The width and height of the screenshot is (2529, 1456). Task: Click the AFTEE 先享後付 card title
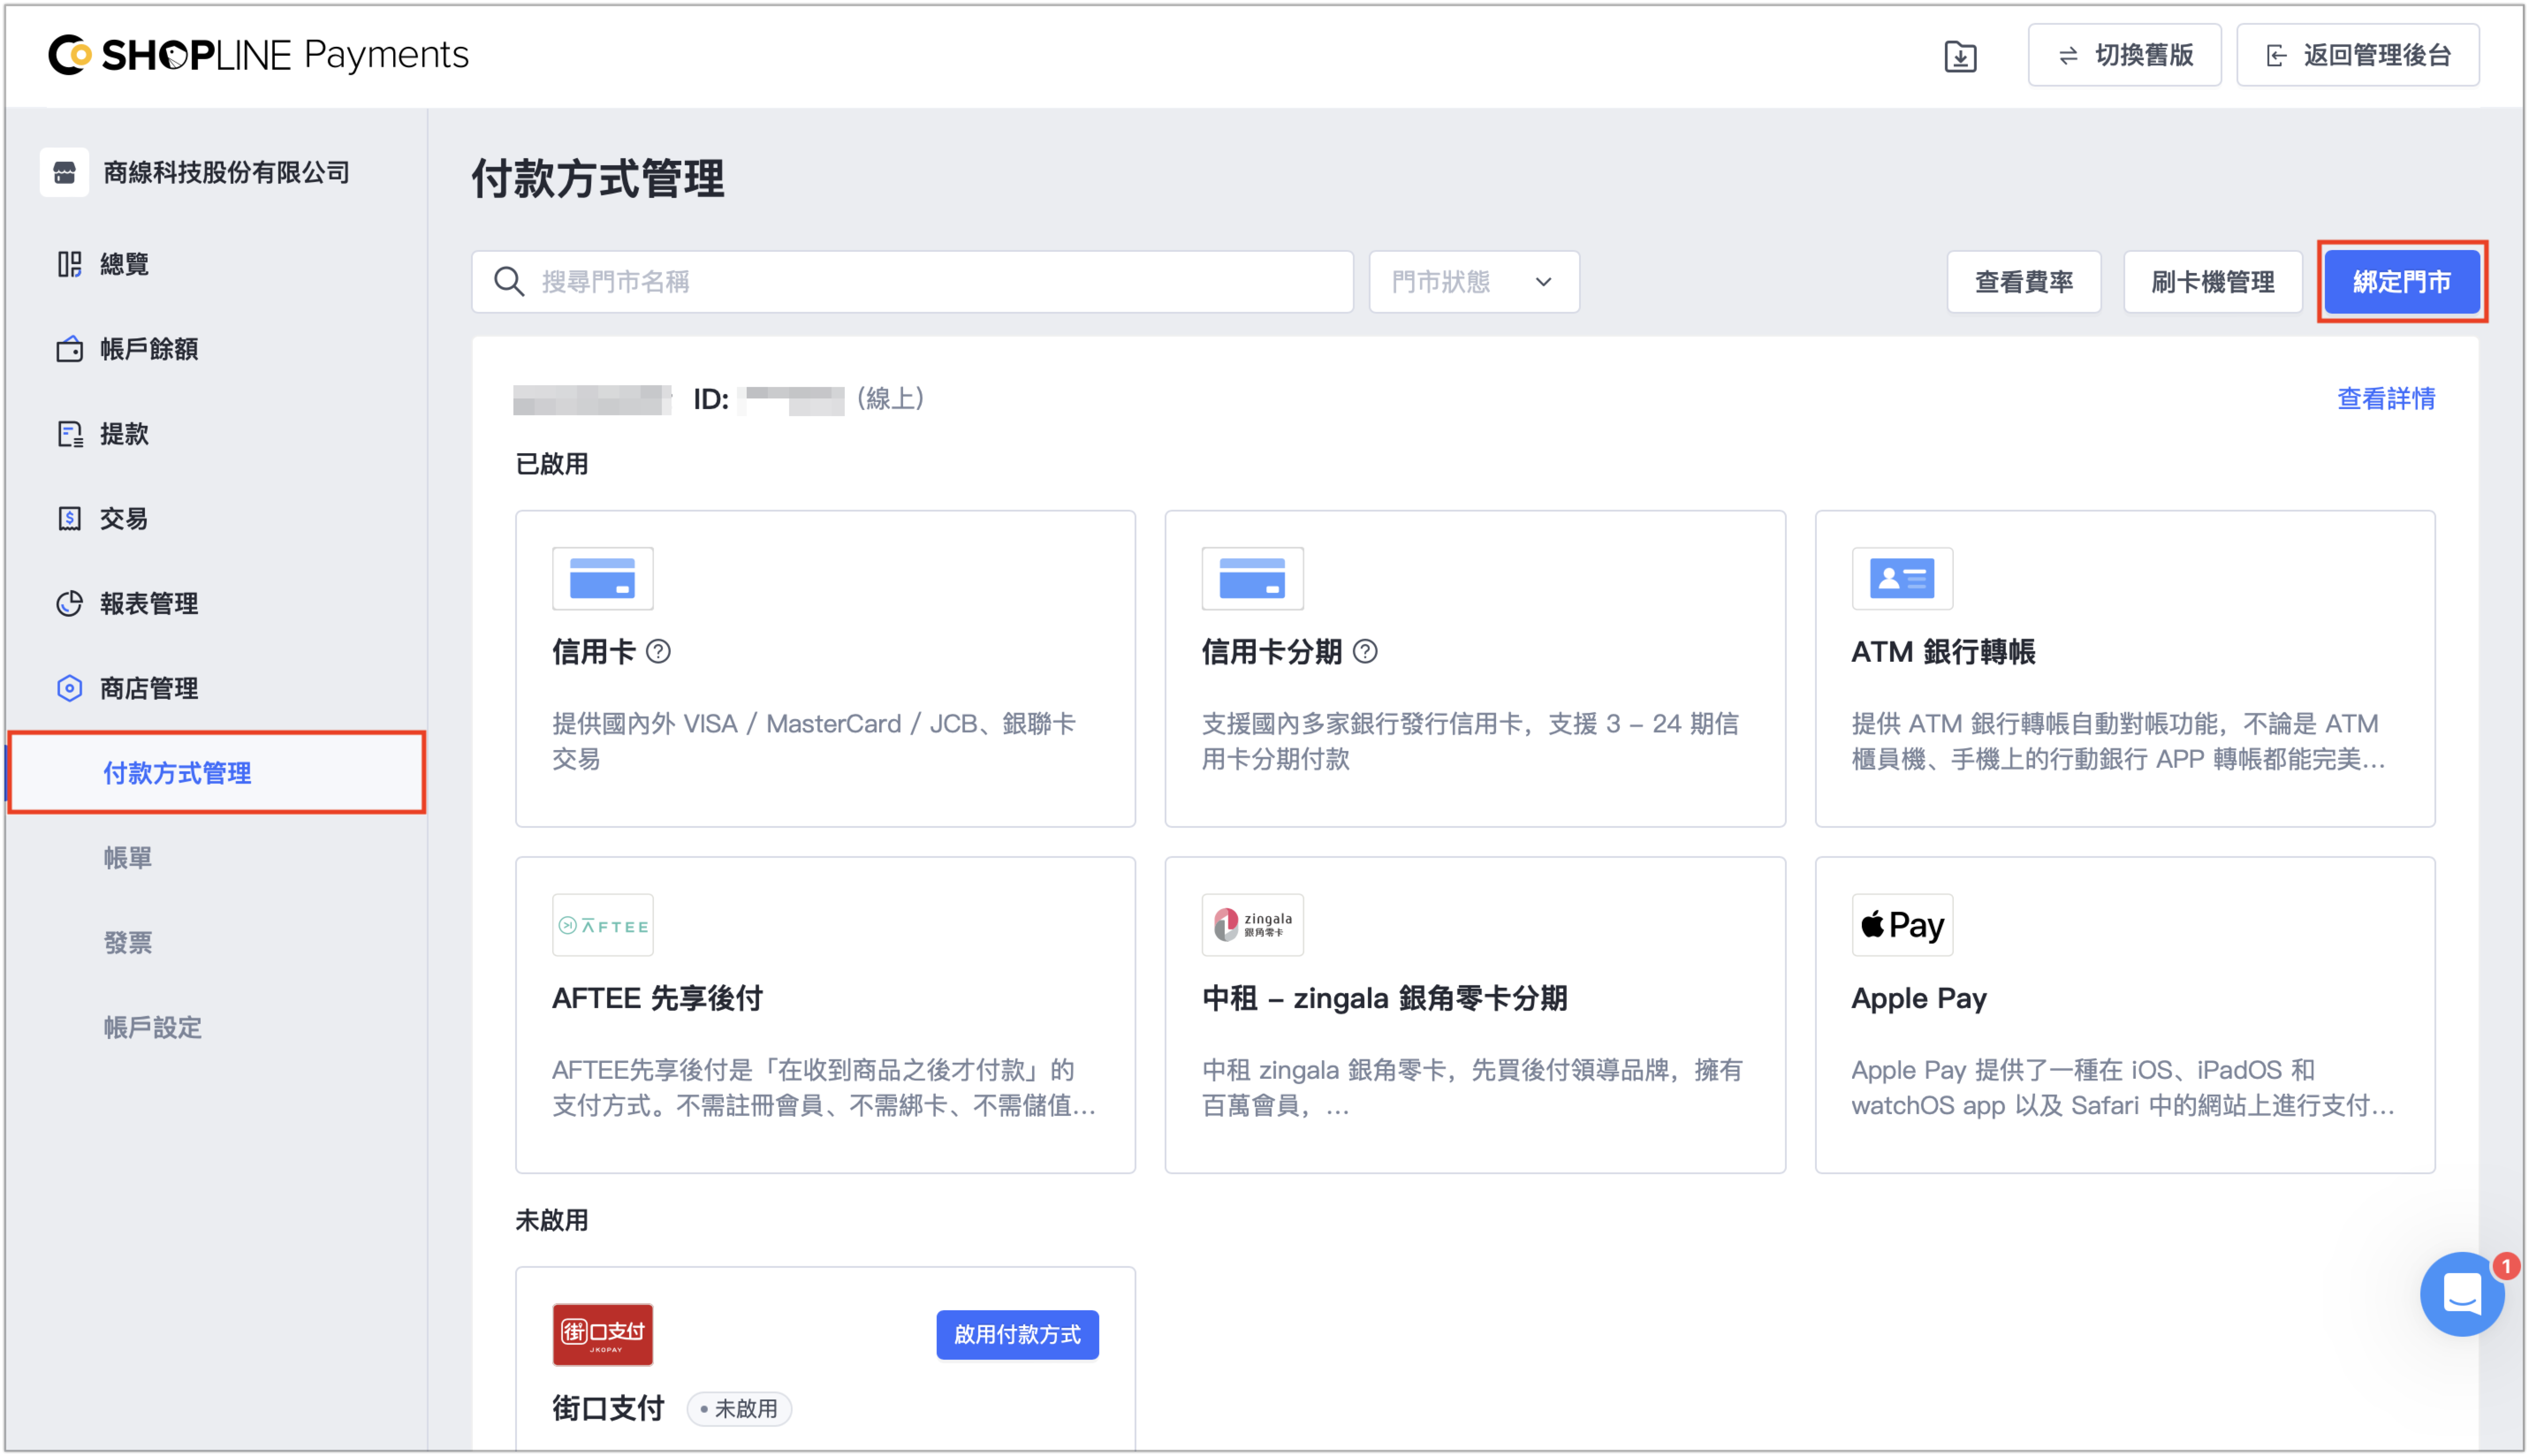657,998
